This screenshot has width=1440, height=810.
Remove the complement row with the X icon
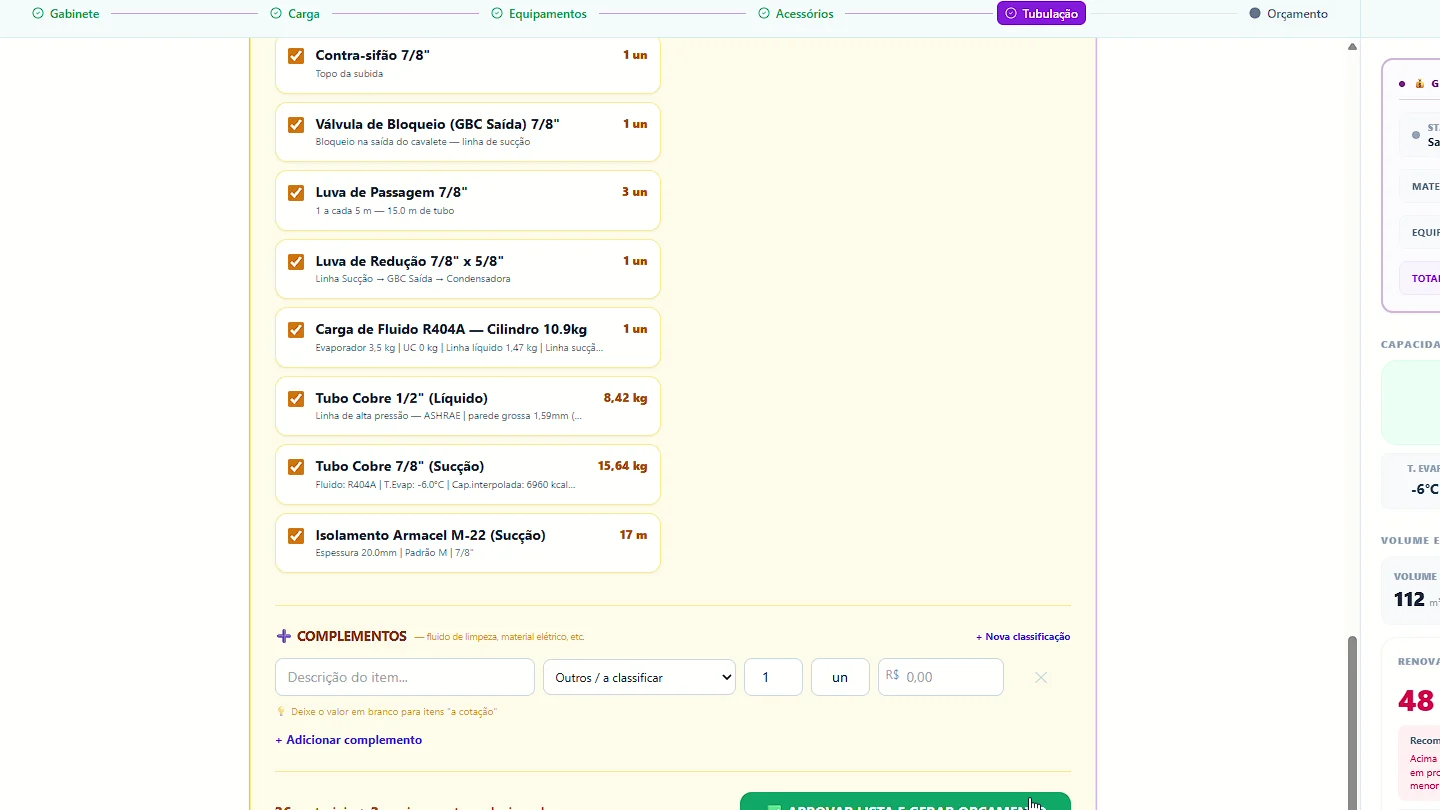tap(1041, 678)
